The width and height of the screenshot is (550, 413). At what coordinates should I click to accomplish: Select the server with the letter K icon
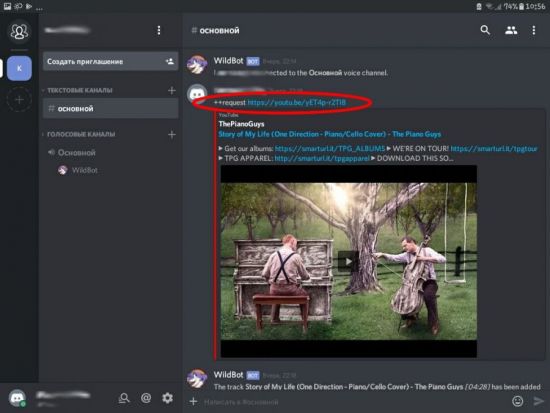click(x=19, y=68)
